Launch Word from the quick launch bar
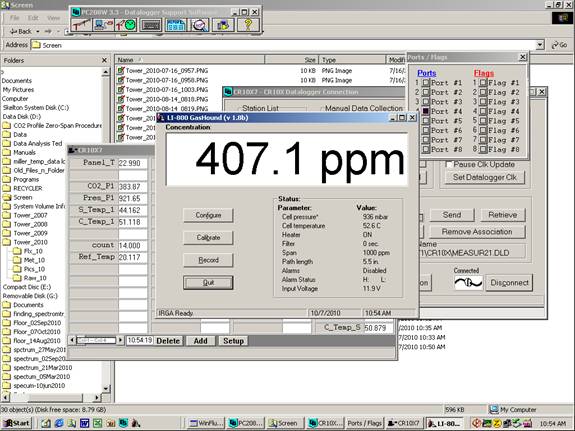575x431 pixels. 84,423
